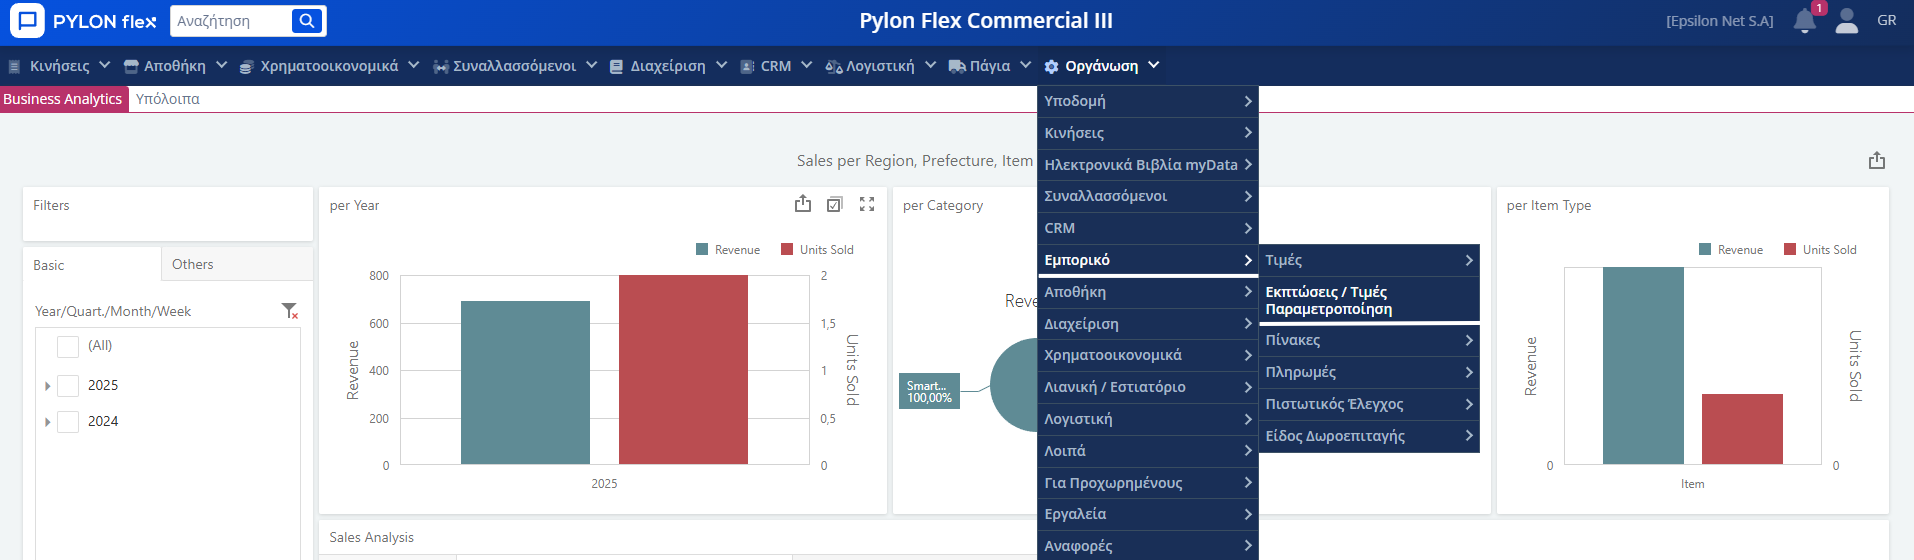The height and width of the screenshot is (560, 1914).
Task: Open the Για Προχωρημένους submenu
Action: (x=1148, y=483)
